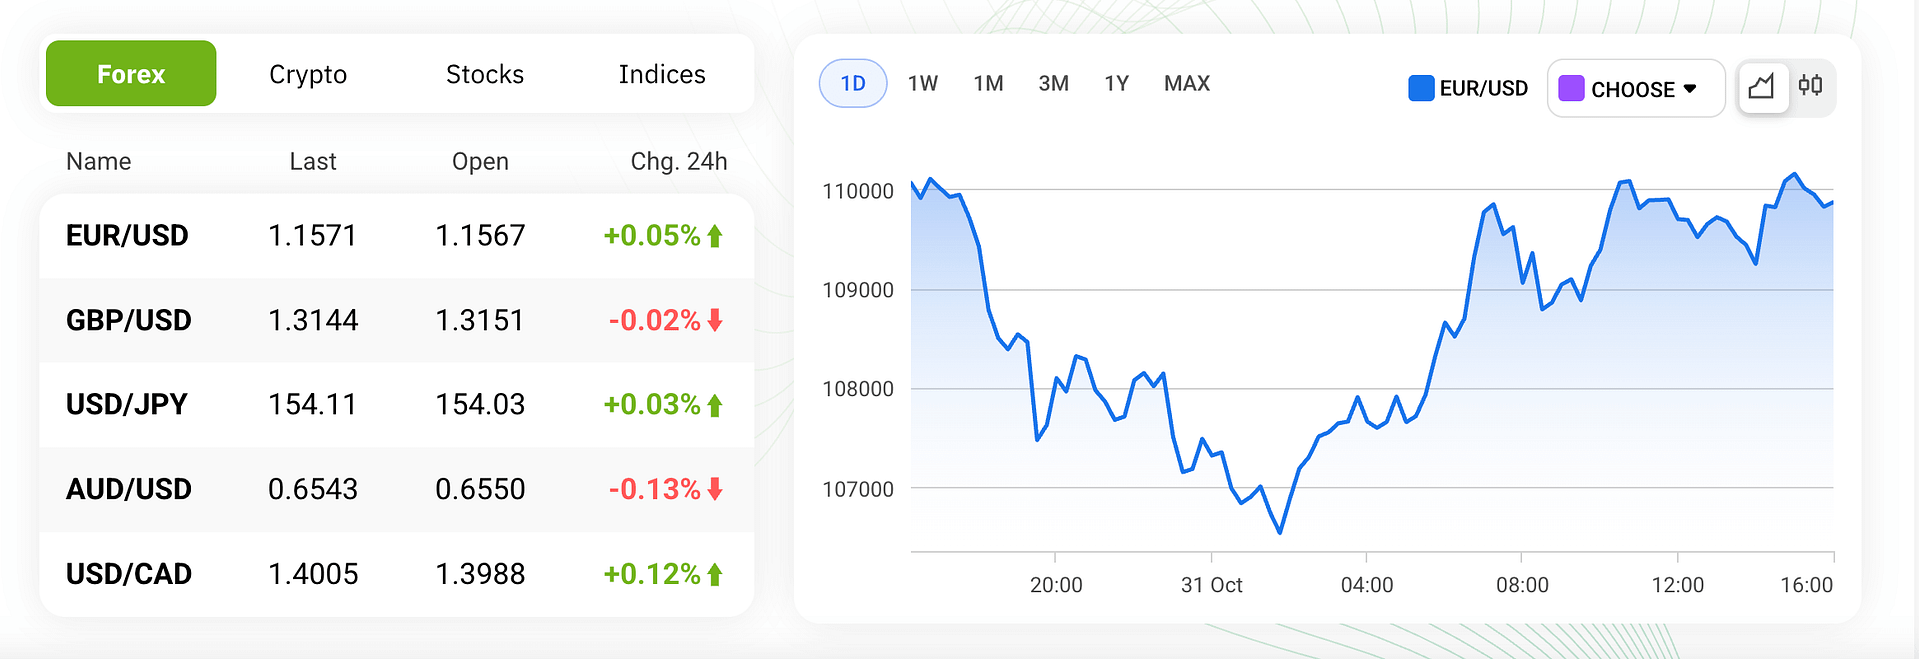This screenshot has height=659, width=1919.
Task: Switch to the Stocks tab
Action: tap(485, 75)
